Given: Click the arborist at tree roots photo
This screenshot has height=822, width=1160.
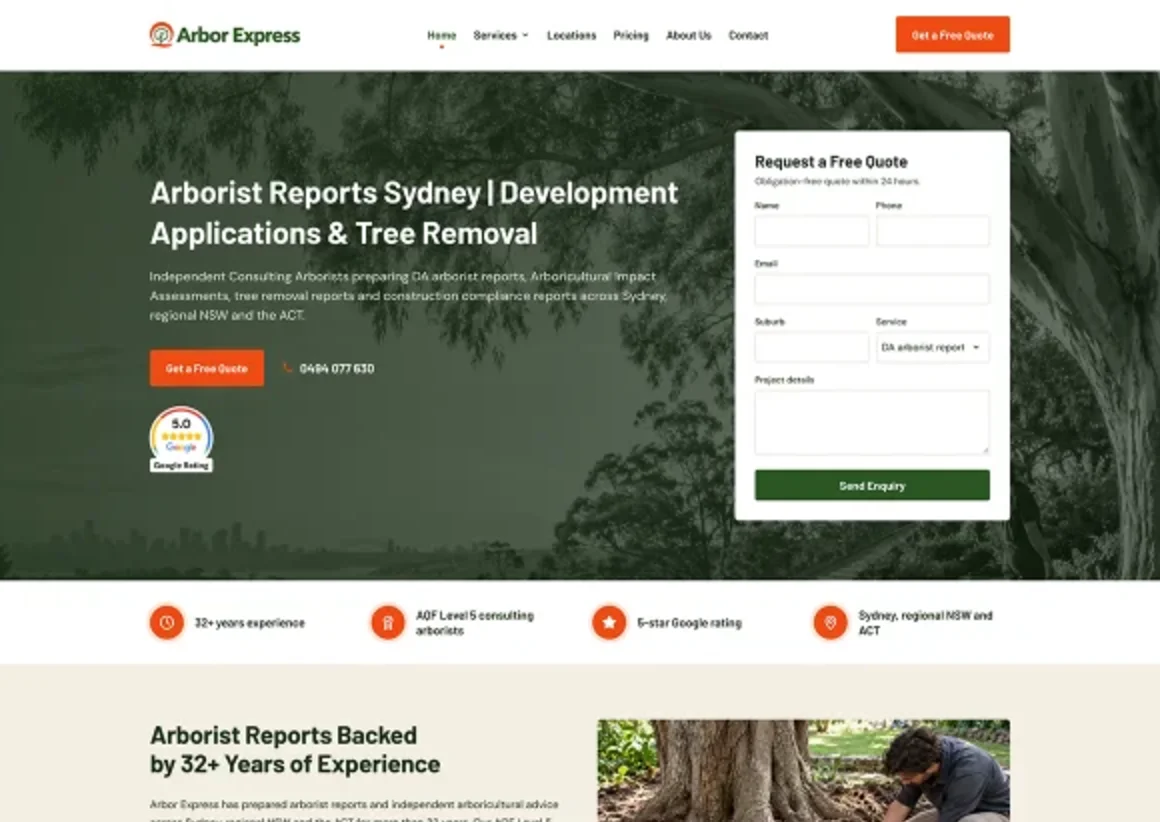Looking at the screenshot, I should click(803, 770).
